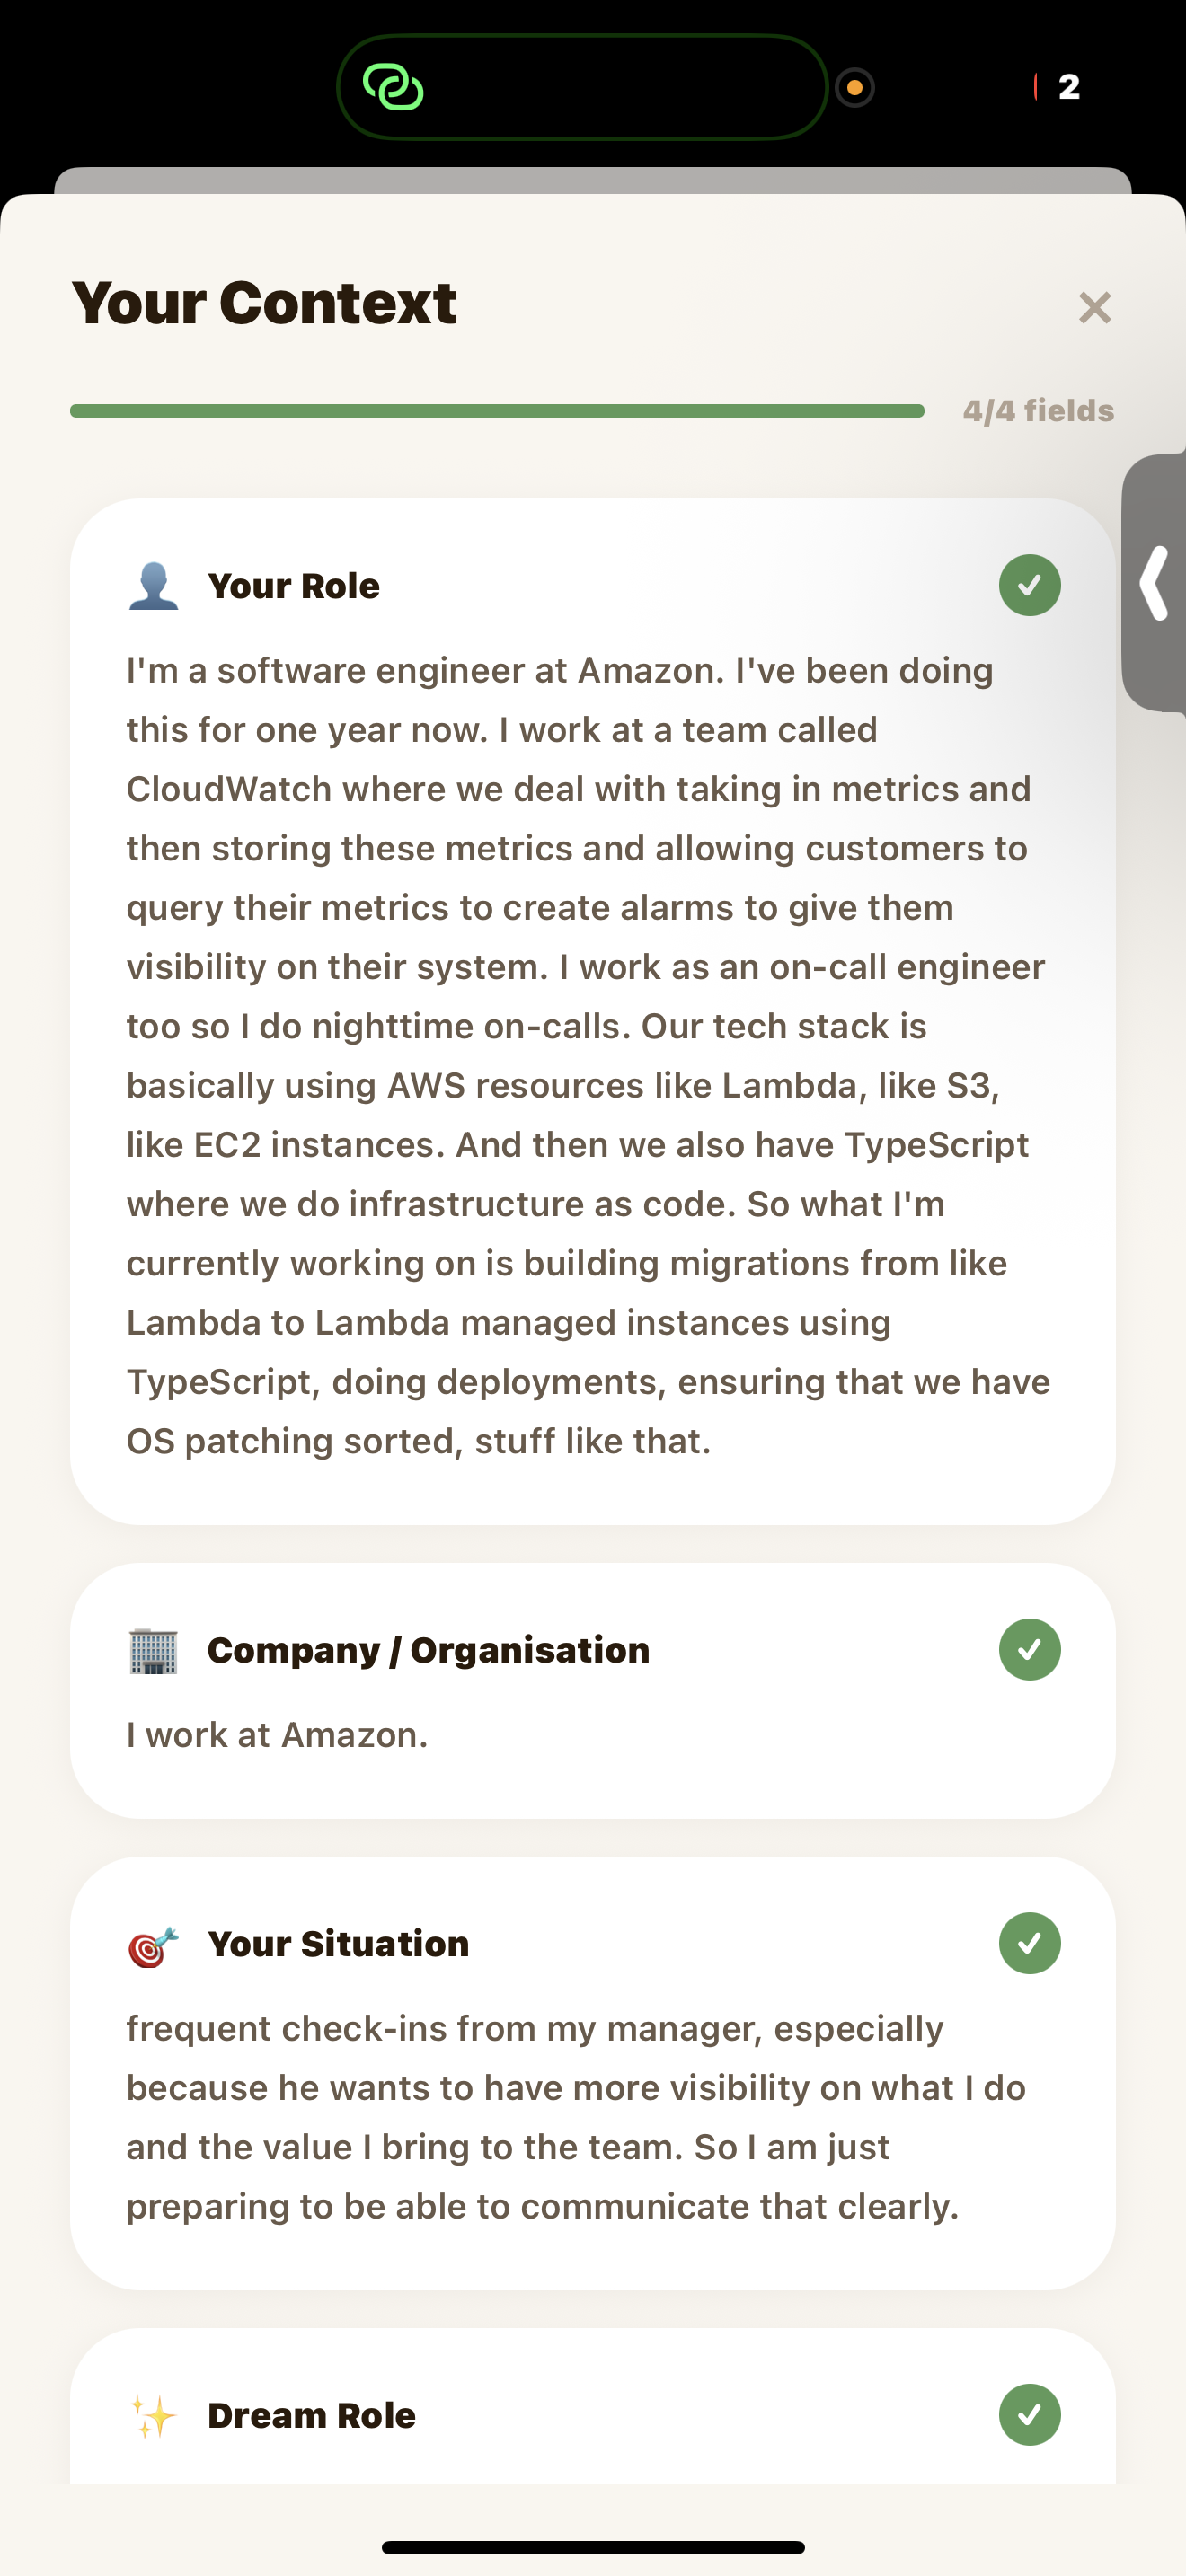
Task: Click the green fields progress bar
Action: 497,411
